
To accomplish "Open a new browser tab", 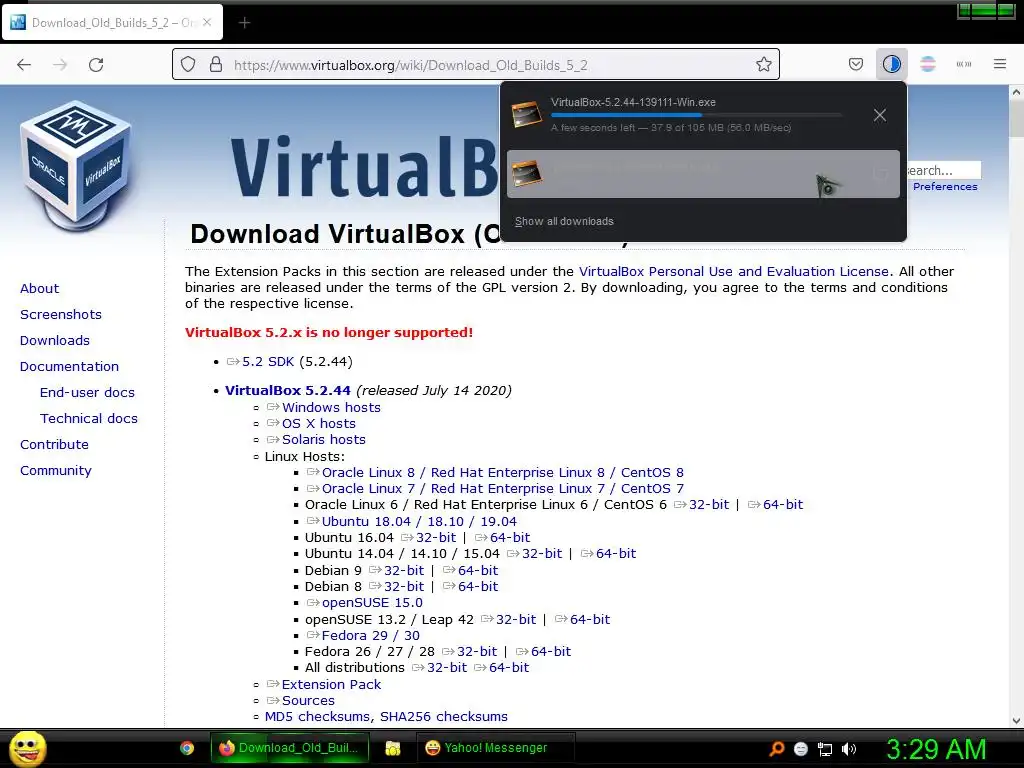I will (x=244, y=23).
